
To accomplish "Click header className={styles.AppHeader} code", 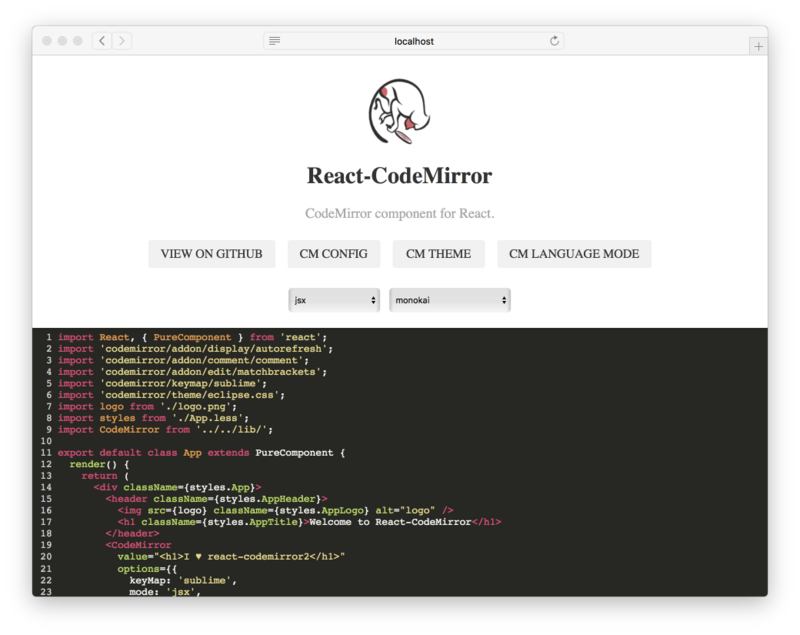I will tap(216, 499).
